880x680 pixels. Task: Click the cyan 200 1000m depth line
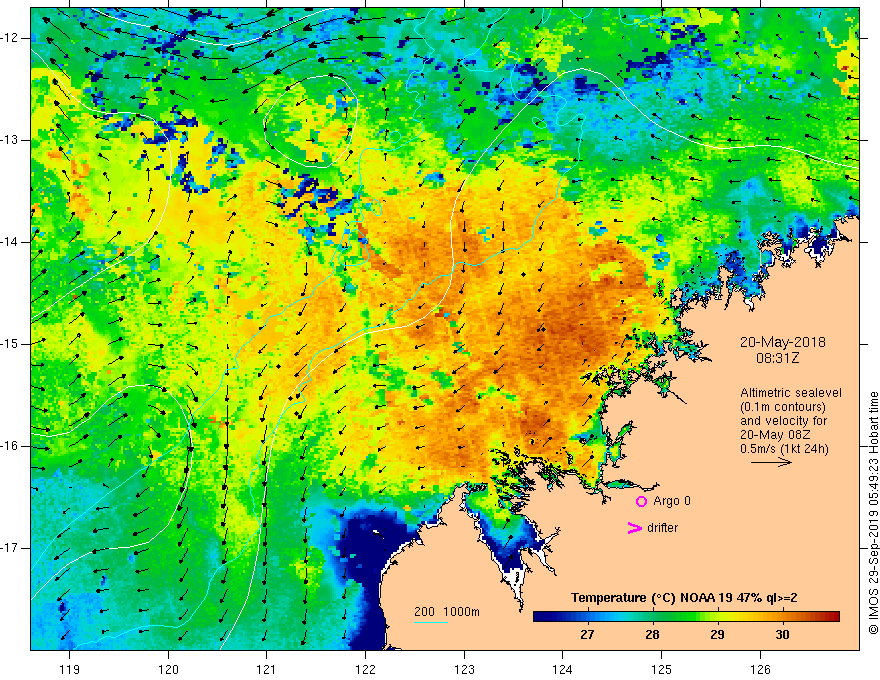pos(431,622)
